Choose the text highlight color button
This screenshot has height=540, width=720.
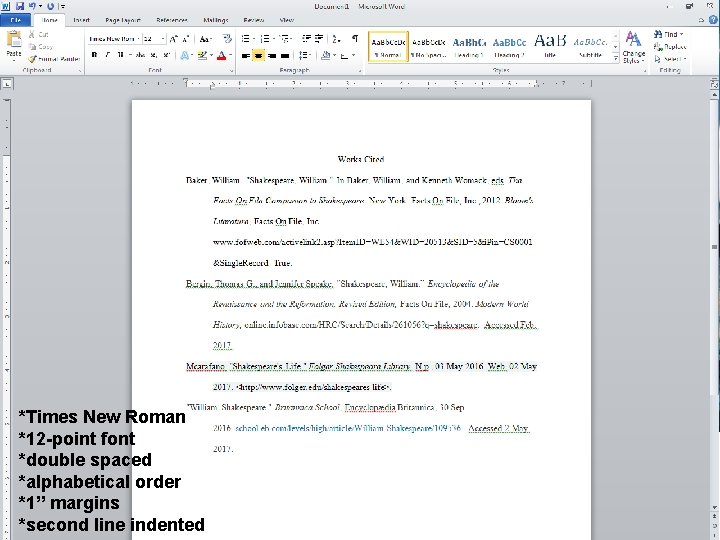202,55
